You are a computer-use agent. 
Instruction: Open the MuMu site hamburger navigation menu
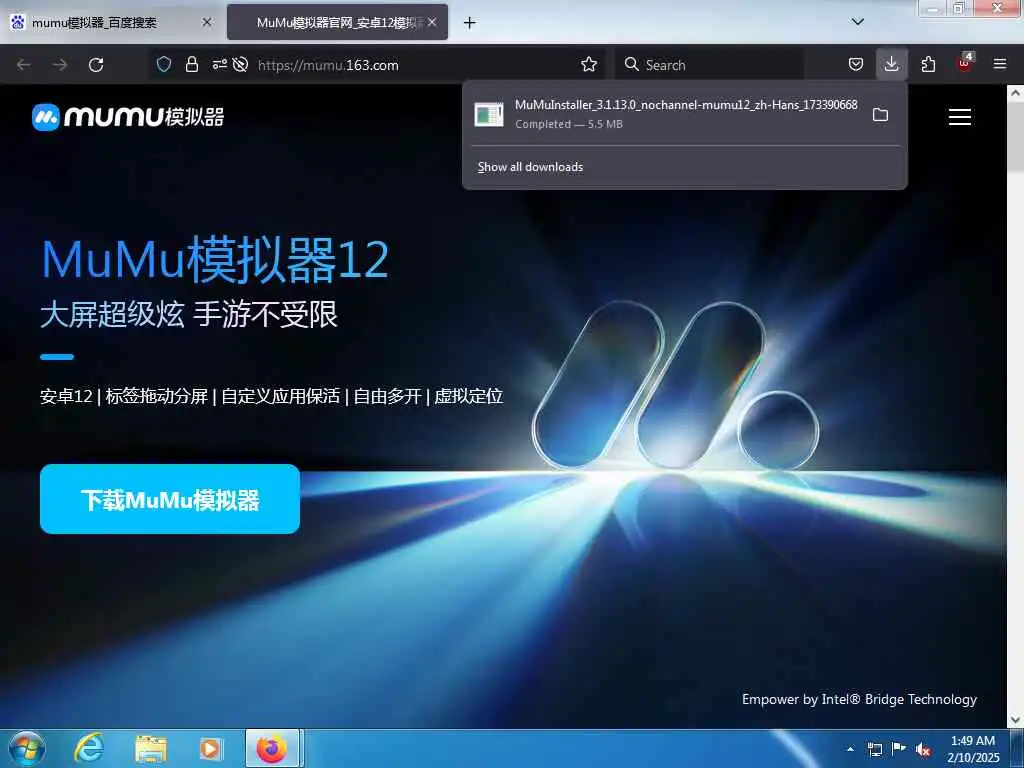(x=959, y=117)
